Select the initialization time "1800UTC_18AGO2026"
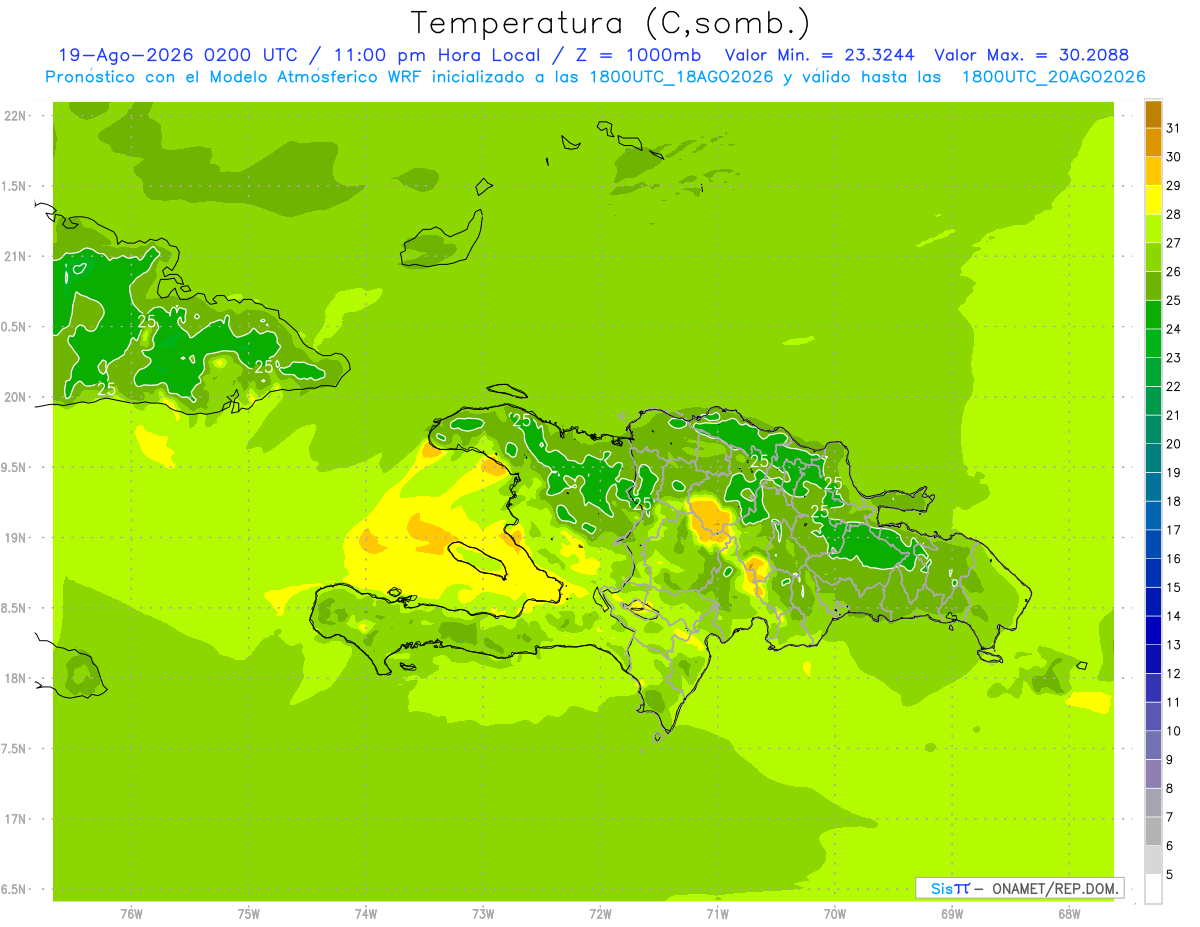 point(676,77)
